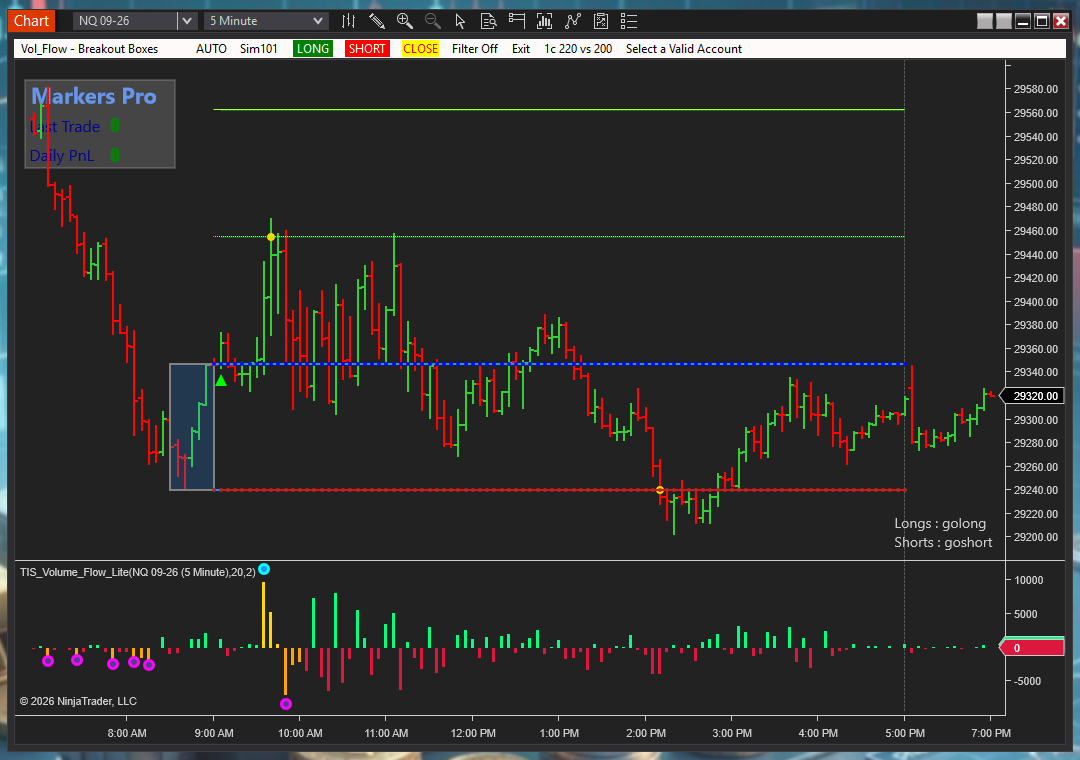Click the 29320.00 current price marker
The image size is (1080, 760).
click(1033, 396)
